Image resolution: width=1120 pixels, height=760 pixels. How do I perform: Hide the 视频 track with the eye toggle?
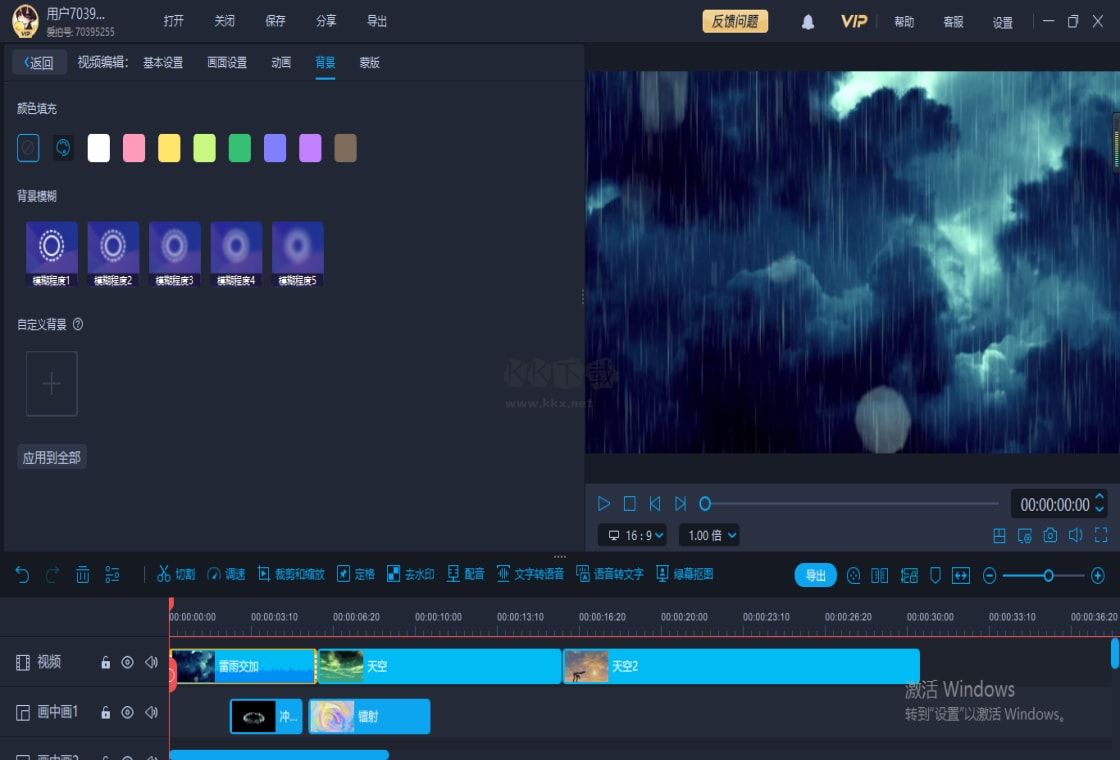128,661
